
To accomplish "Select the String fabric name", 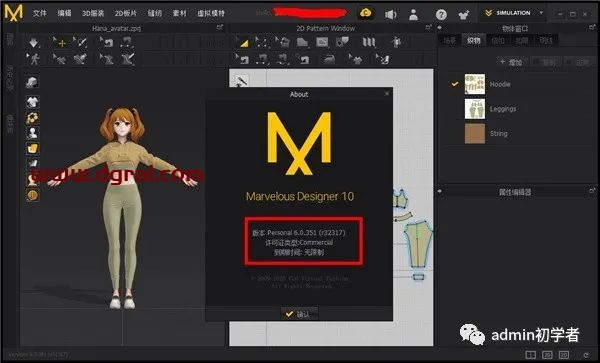I will tap(499, 133).
